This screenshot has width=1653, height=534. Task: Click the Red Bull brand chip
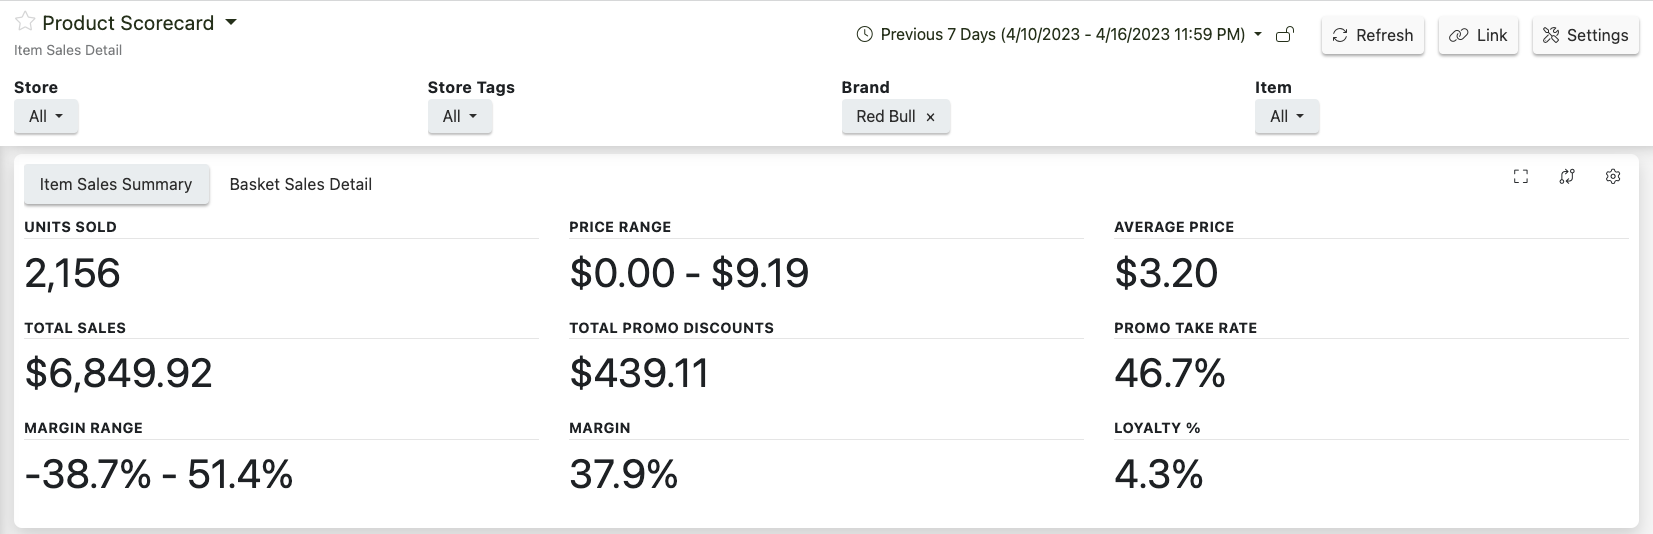[x=885, y=117]
